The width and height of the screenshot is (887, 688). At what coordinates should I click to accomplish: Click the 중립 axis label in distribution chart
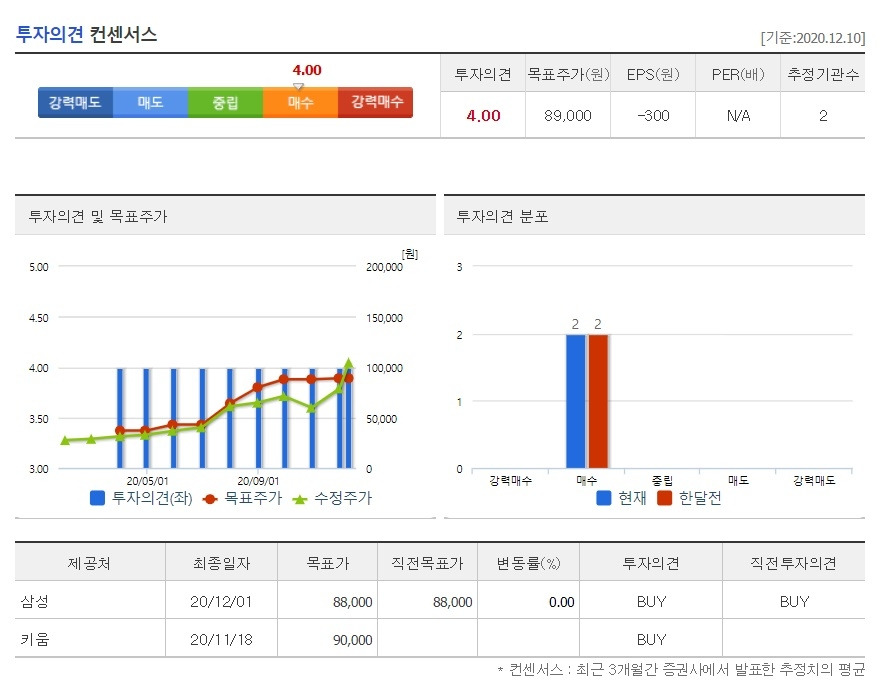tap(662, 480)
